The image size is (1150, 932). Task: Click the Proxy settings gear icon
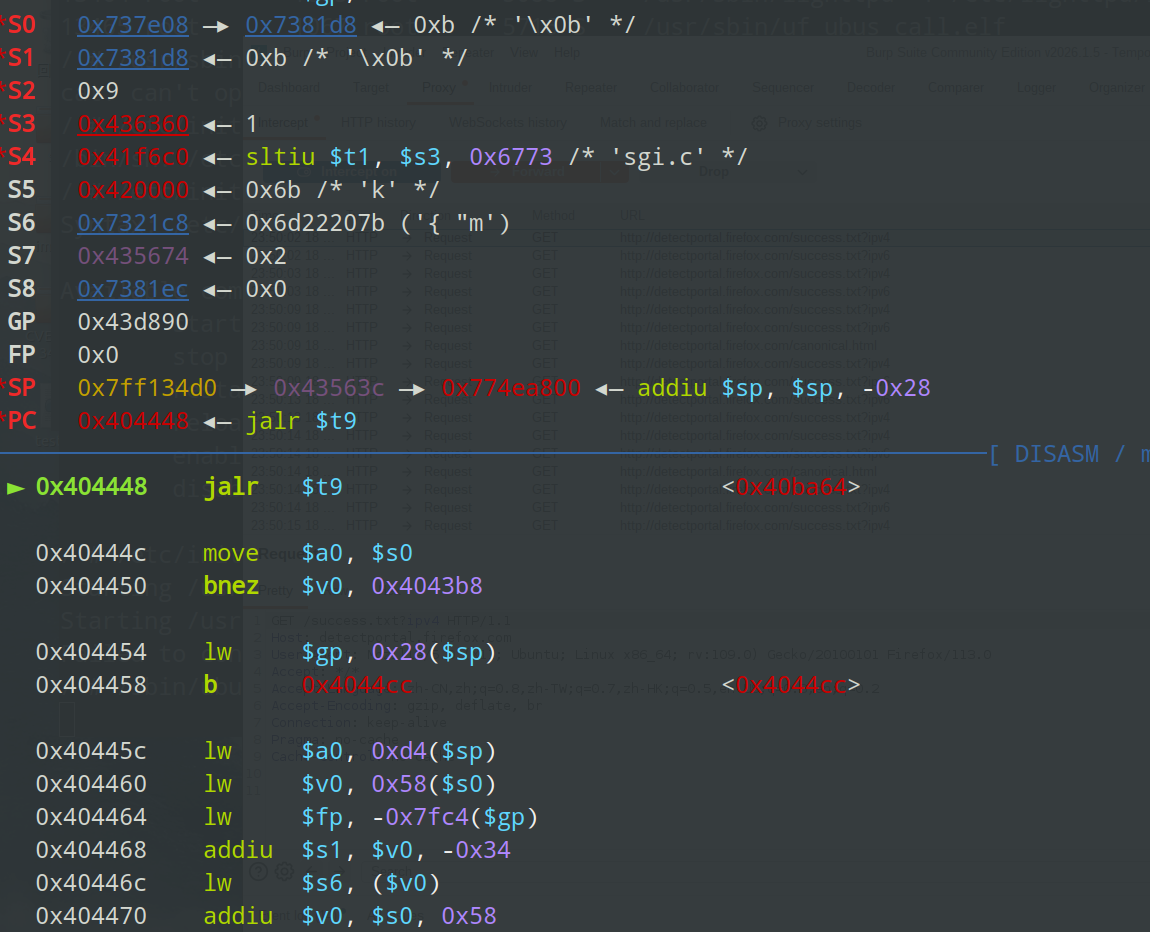click(760, 123)
